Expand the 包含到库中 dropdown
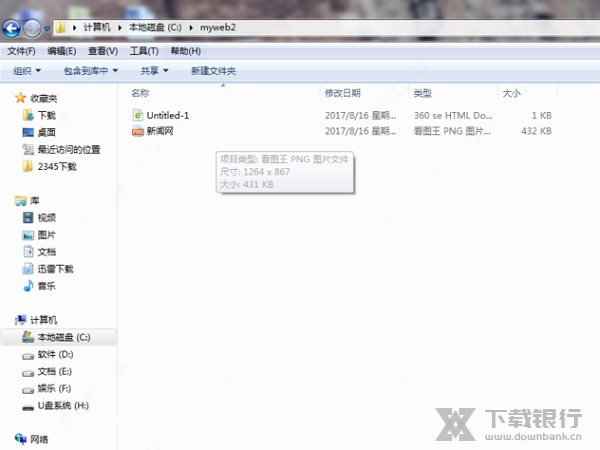Image resolution: width=600 pixels, height=450 pixels. [90, 71]
